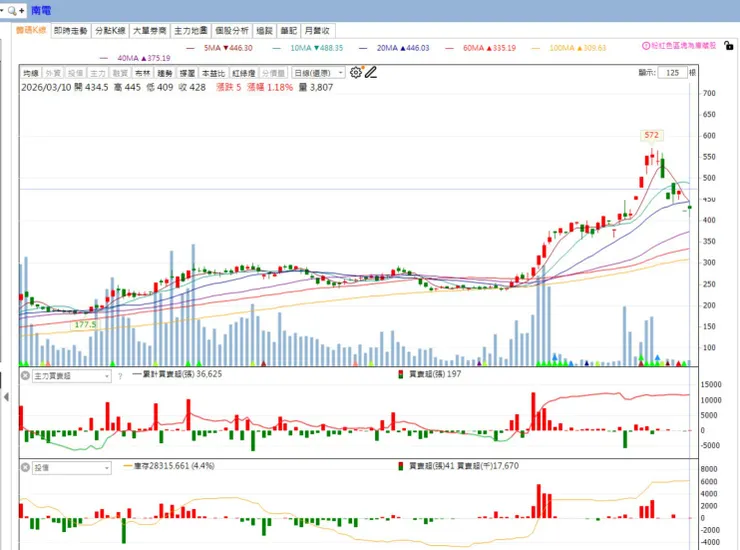The width and height of the screenshot is (740, 550).
Task: Open the 主力買賣超 indicator dropdown
Action: point(72,376)
